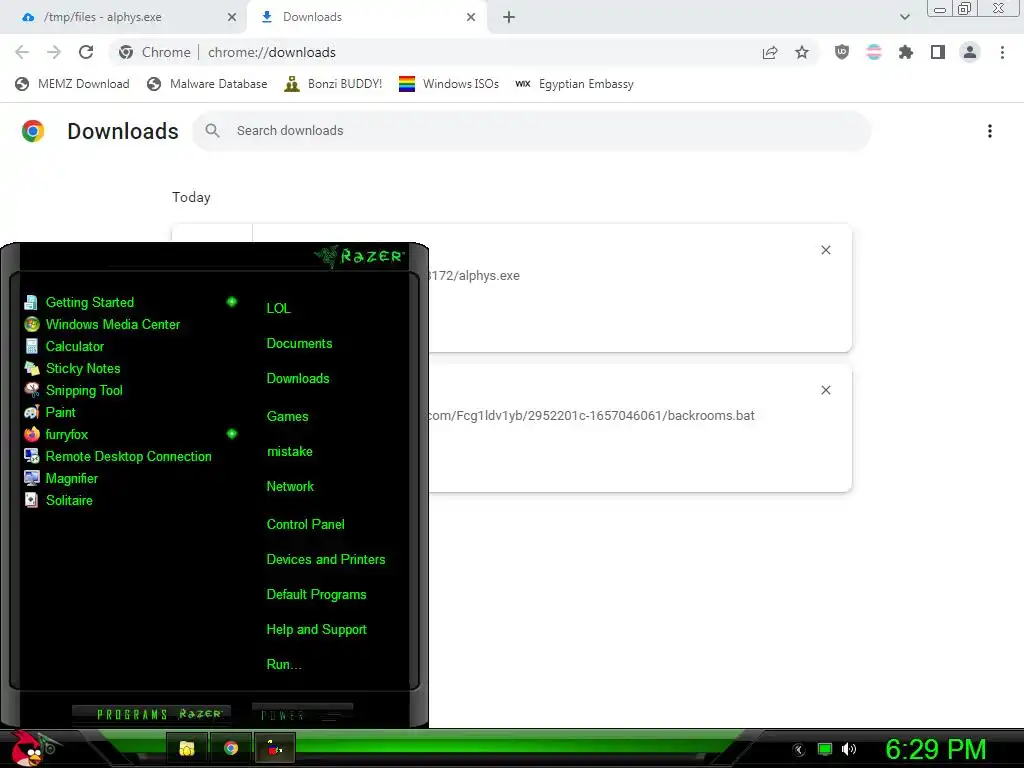The height and width of the screenshot is (768, 1024).
Task: Open Downloads folder in start menu
Action: point(298,379)
